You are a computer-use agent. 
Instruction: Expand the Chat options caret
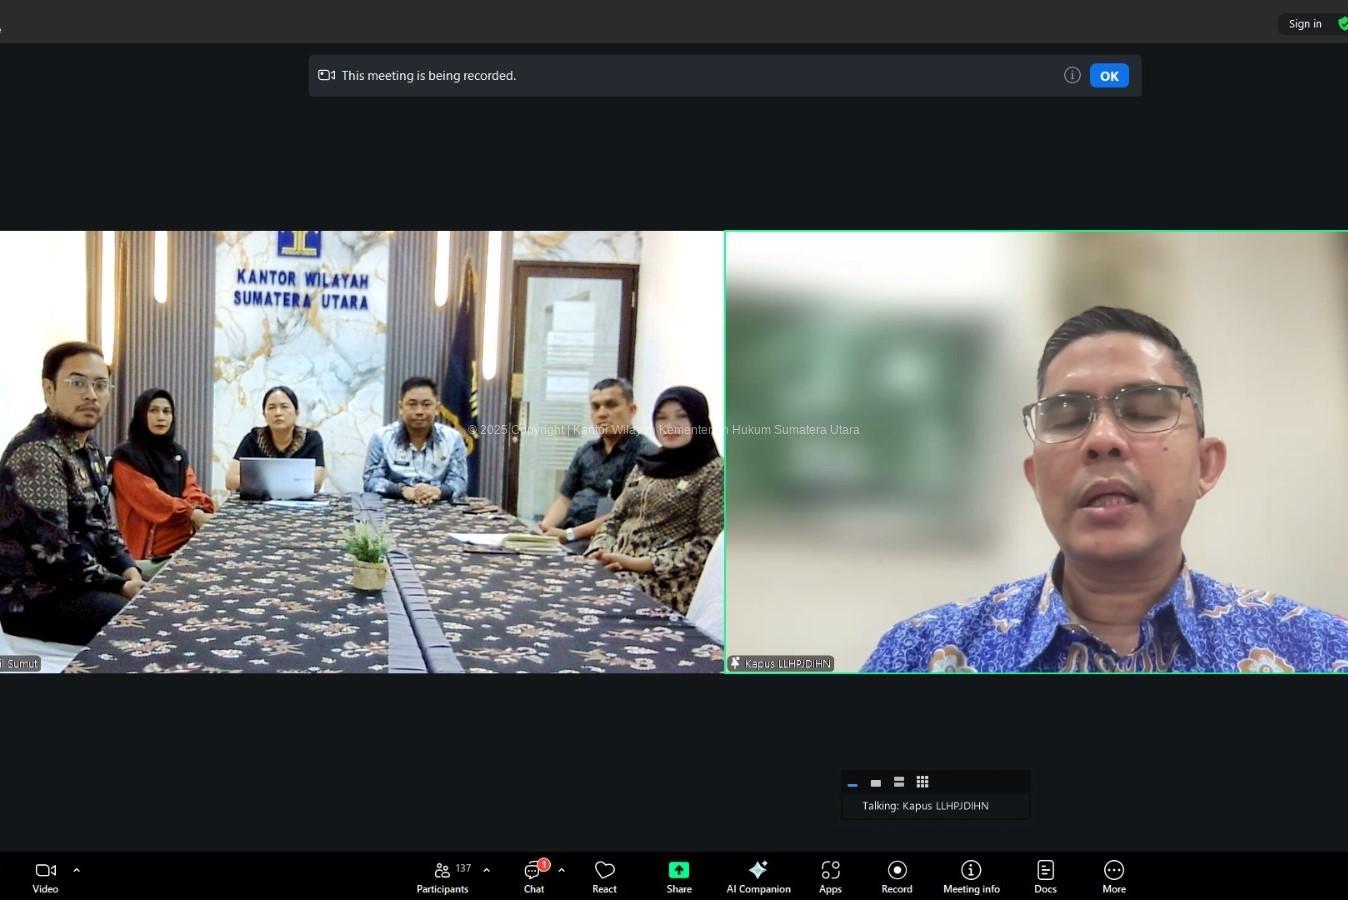tap(562, 870)
